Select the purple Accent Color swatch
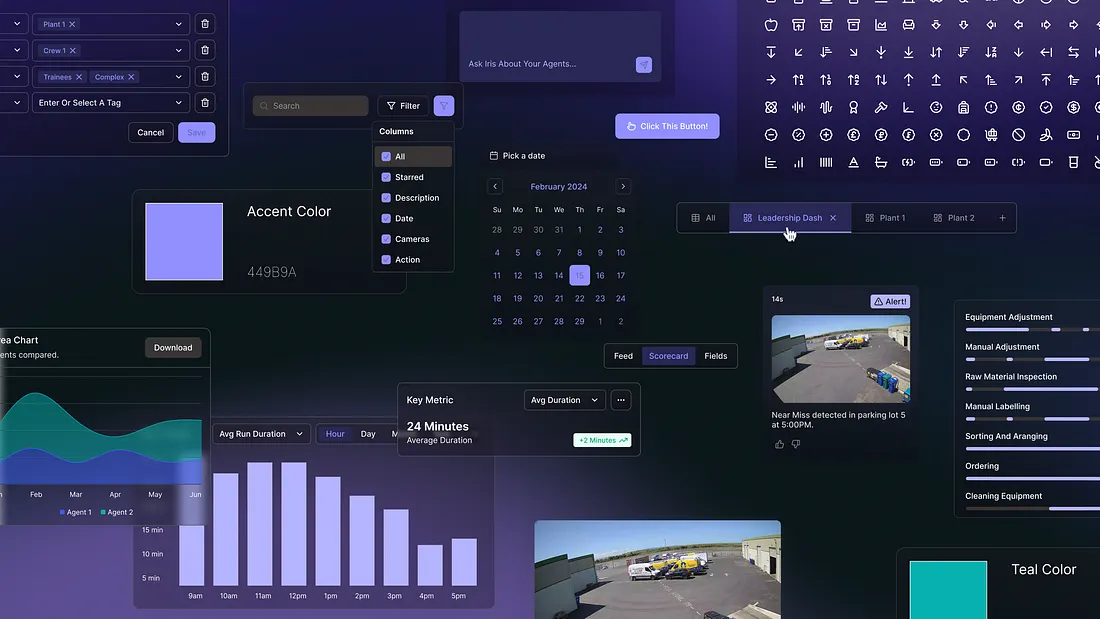Image resolution: width=1100 pixels, height=619 pixels. pos(184,242)
